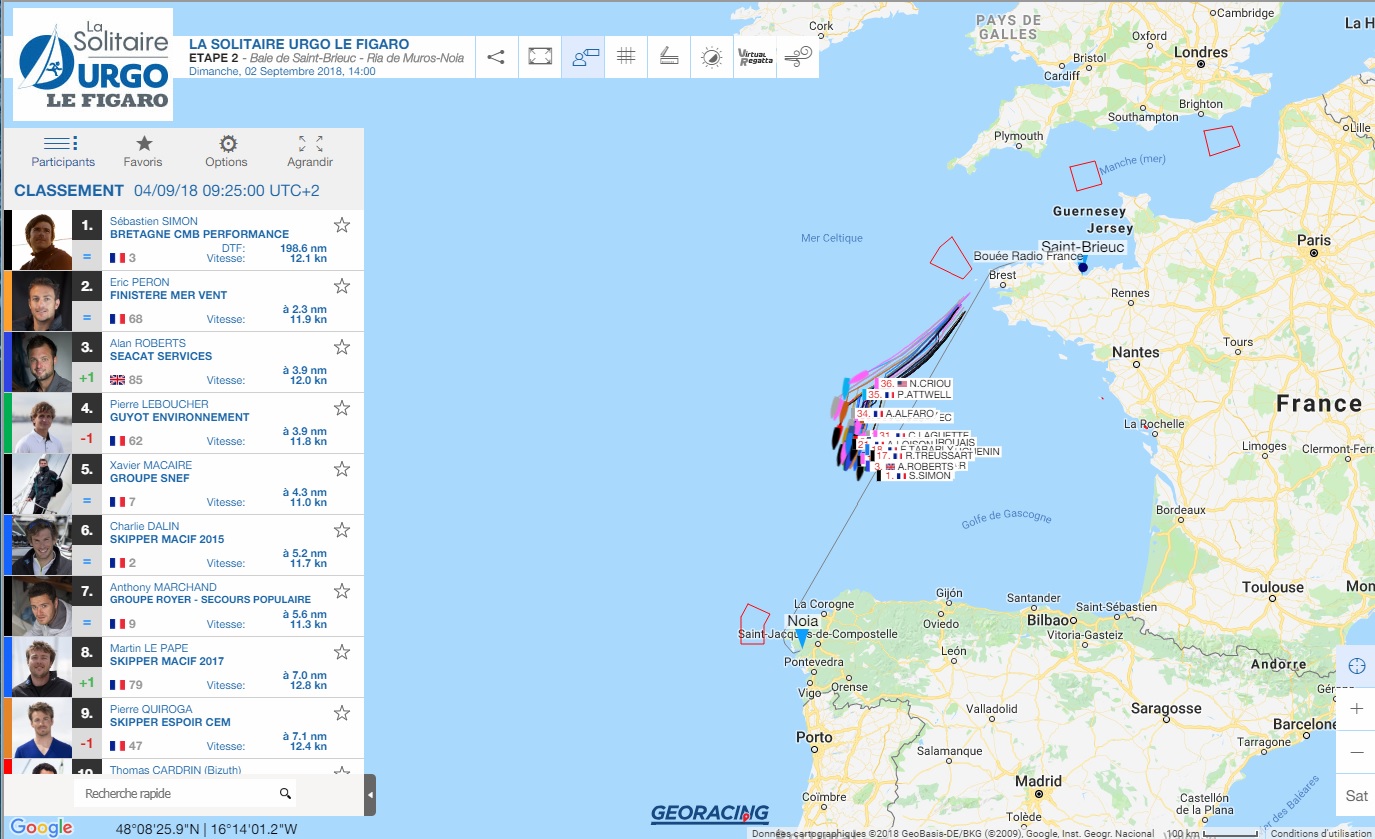
Task: Open Sébastien SIMON's portrait photo
Action: 42,240
